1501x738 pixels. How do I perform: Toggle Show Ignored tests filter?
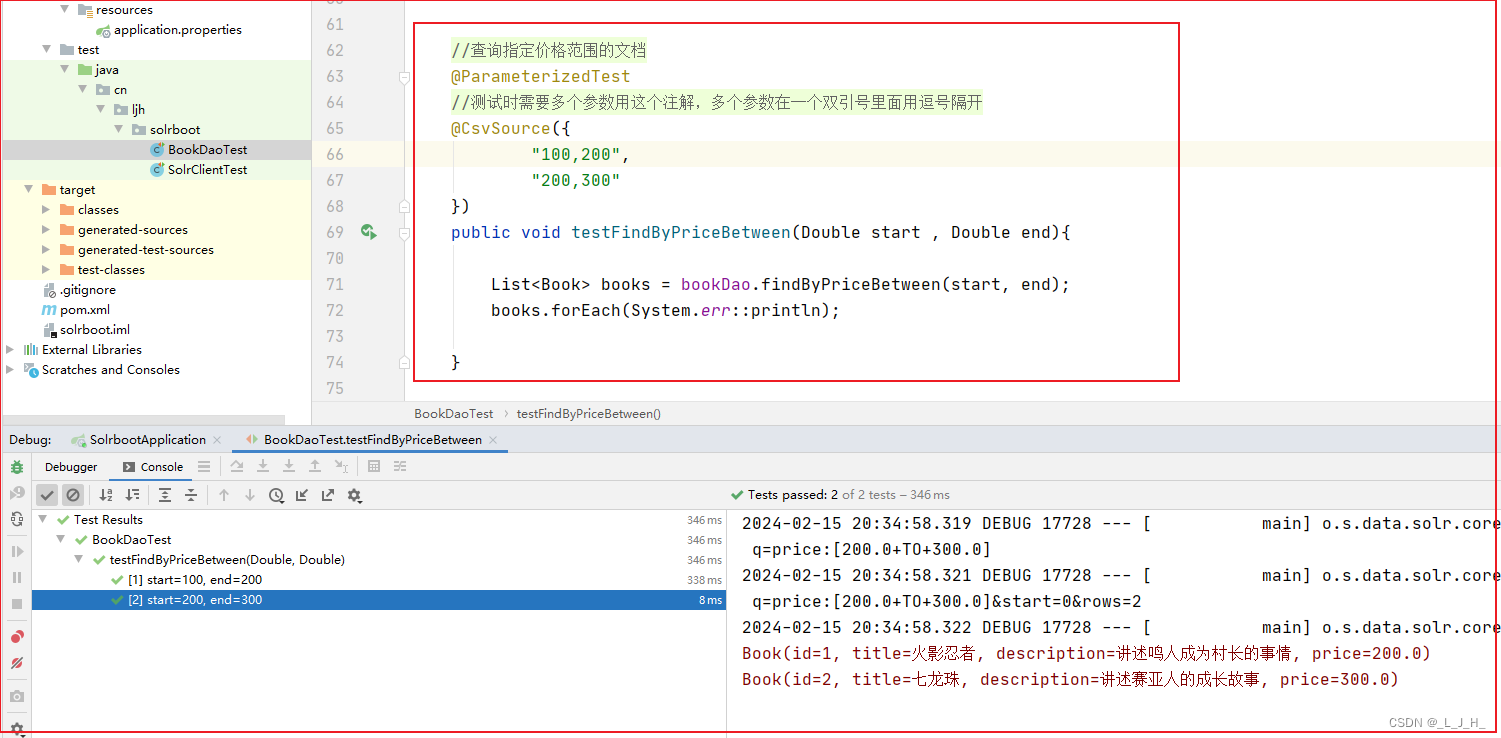point(73,494)
